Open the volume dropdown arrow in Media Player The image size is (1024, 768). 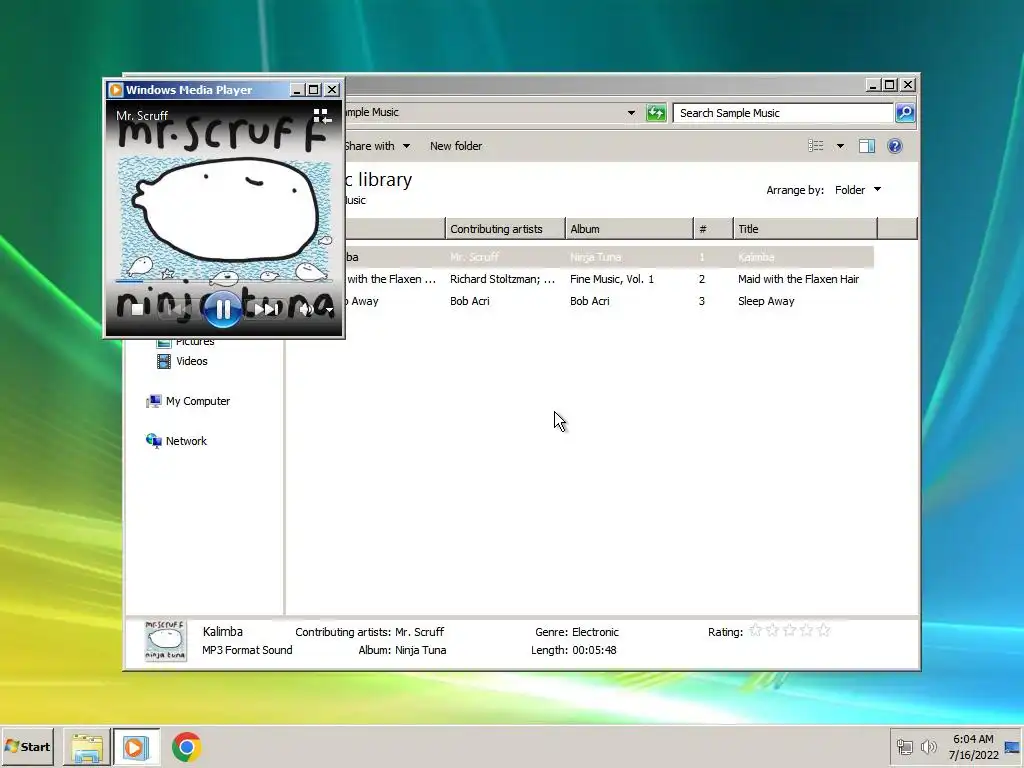(x=329, y=310)
